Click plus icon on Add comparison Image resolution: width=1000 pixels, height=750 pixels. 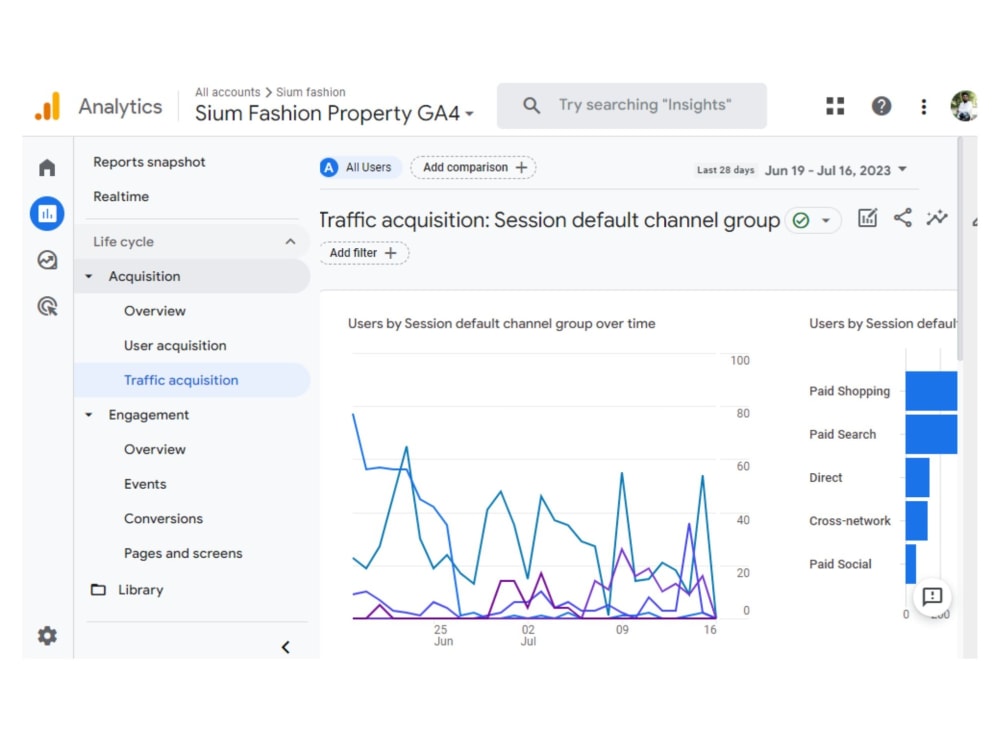coord(521,167)
